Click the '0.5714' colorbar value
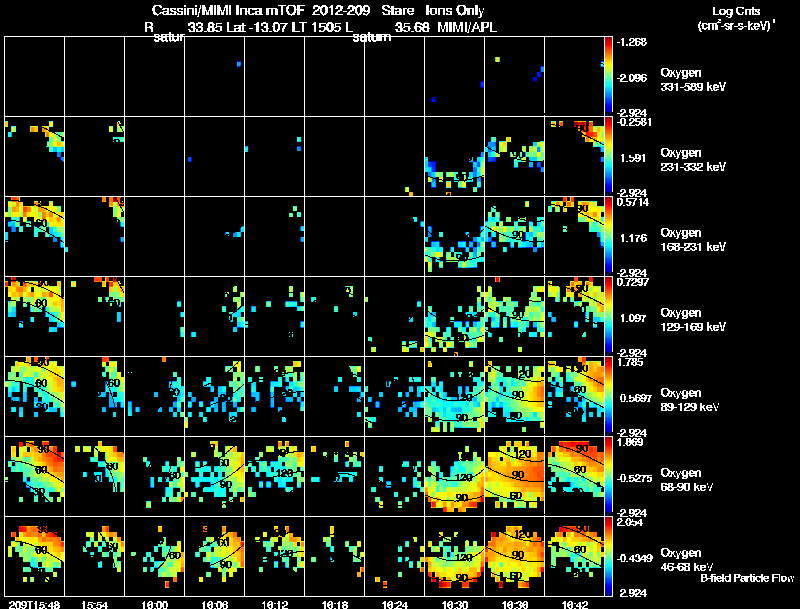The height and width of the screenshot is (609, 800). [633, 202]
